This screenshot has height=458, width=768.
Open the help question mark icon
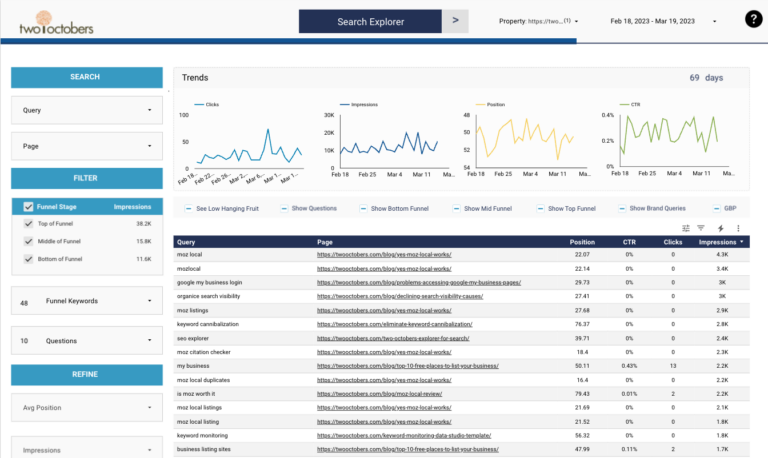pyautogui.click(x=753, y=19)
